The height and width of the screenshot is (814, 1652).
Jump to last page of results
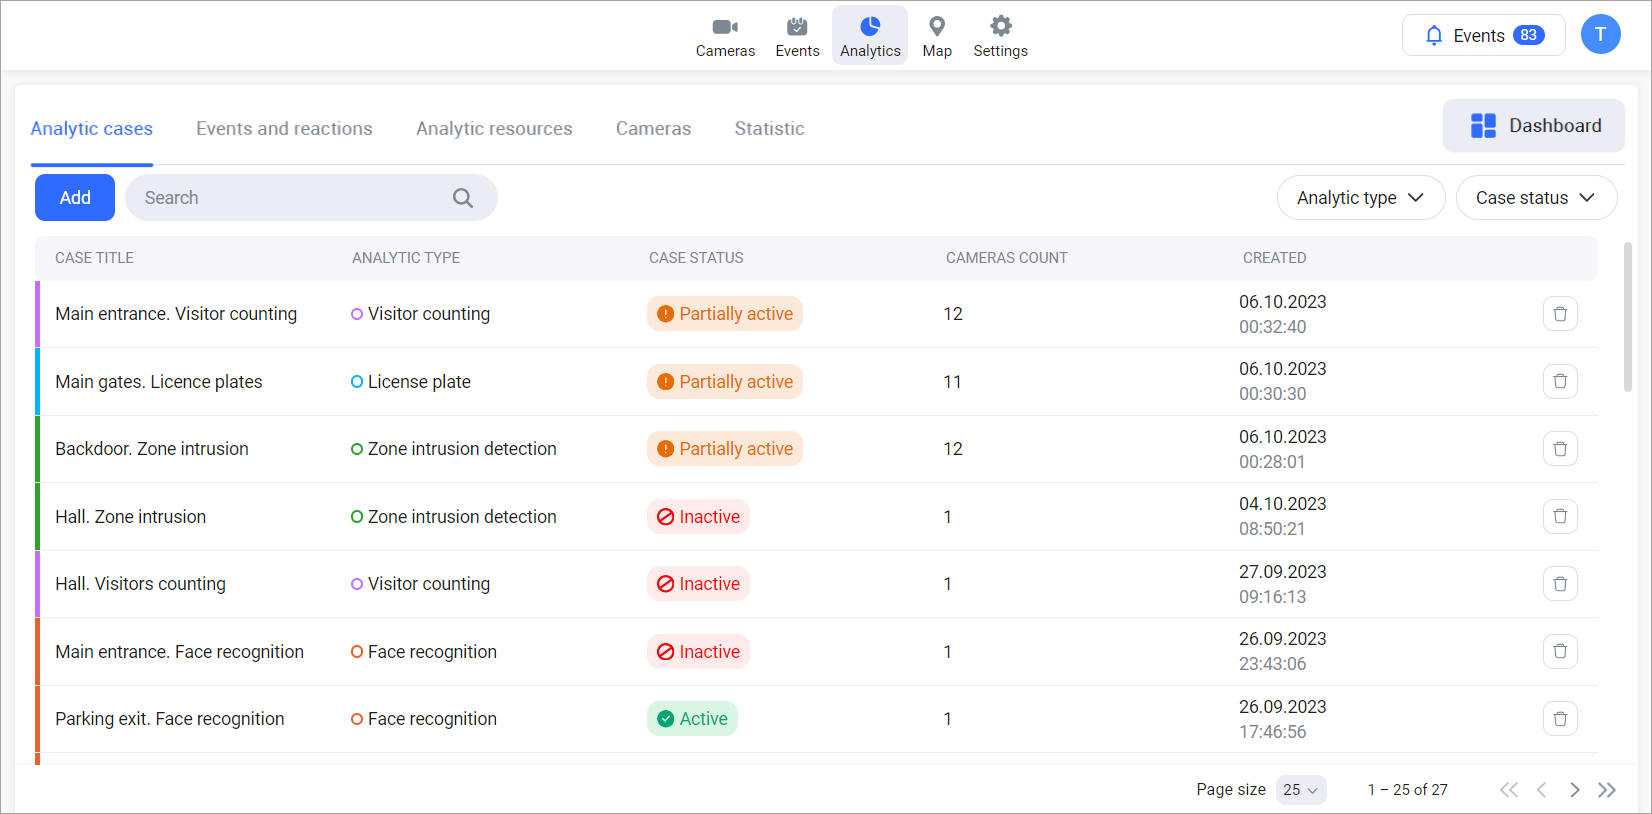click(x=1607, y=790)
